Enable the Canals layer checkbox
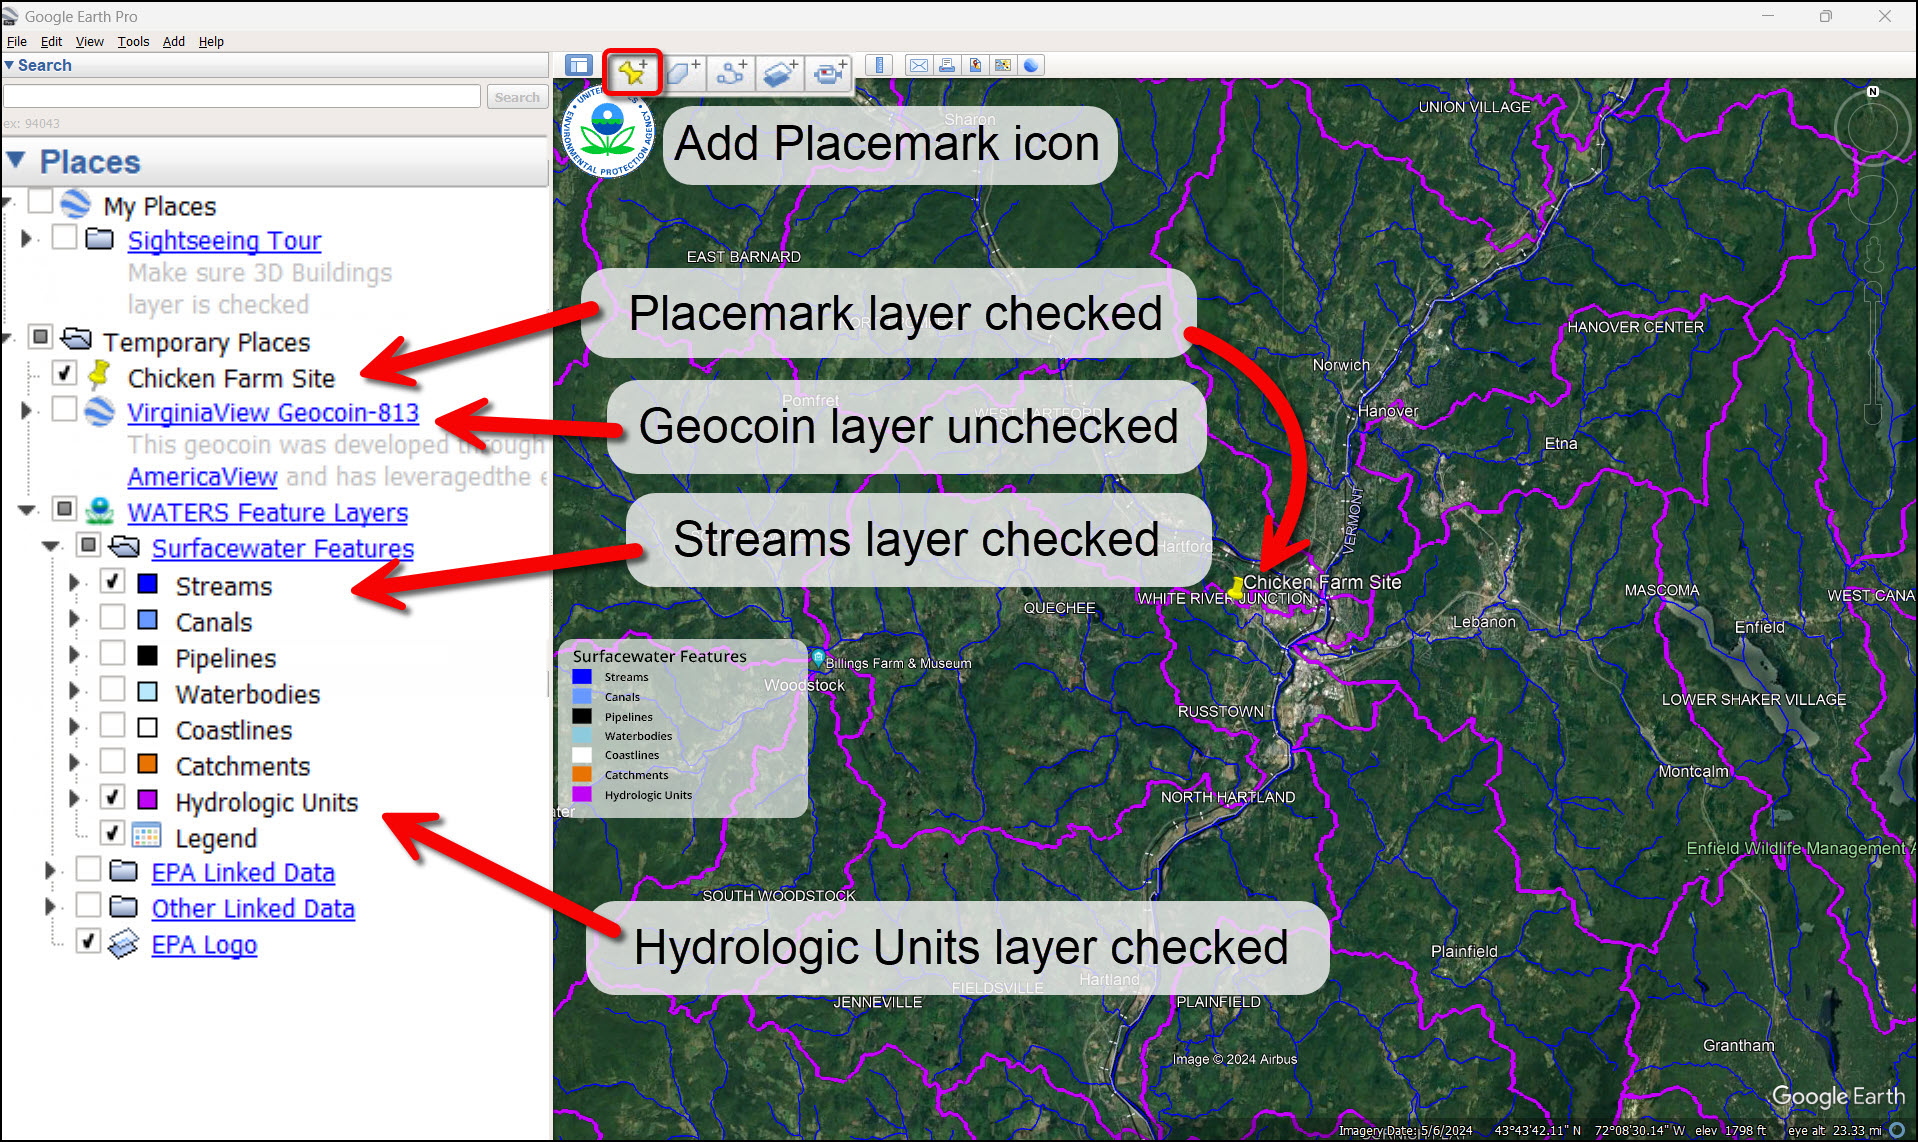 [113, 617]
